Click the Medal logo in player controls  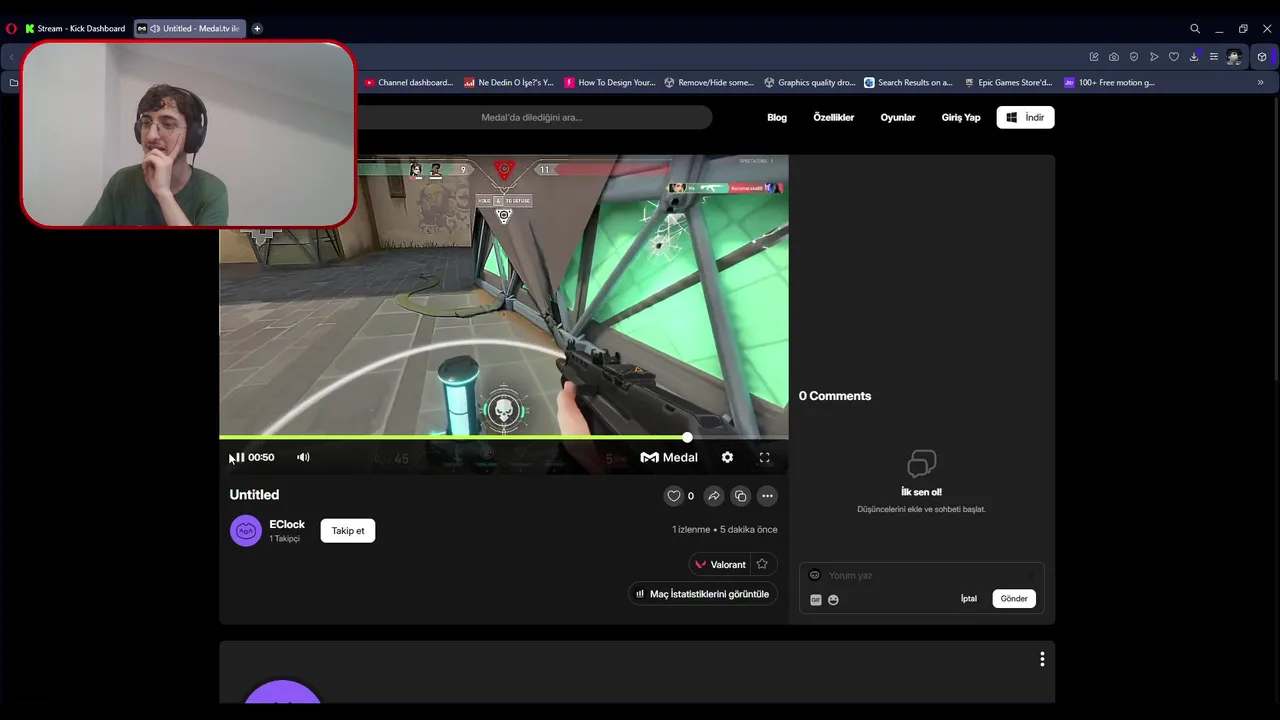point(669,457)
